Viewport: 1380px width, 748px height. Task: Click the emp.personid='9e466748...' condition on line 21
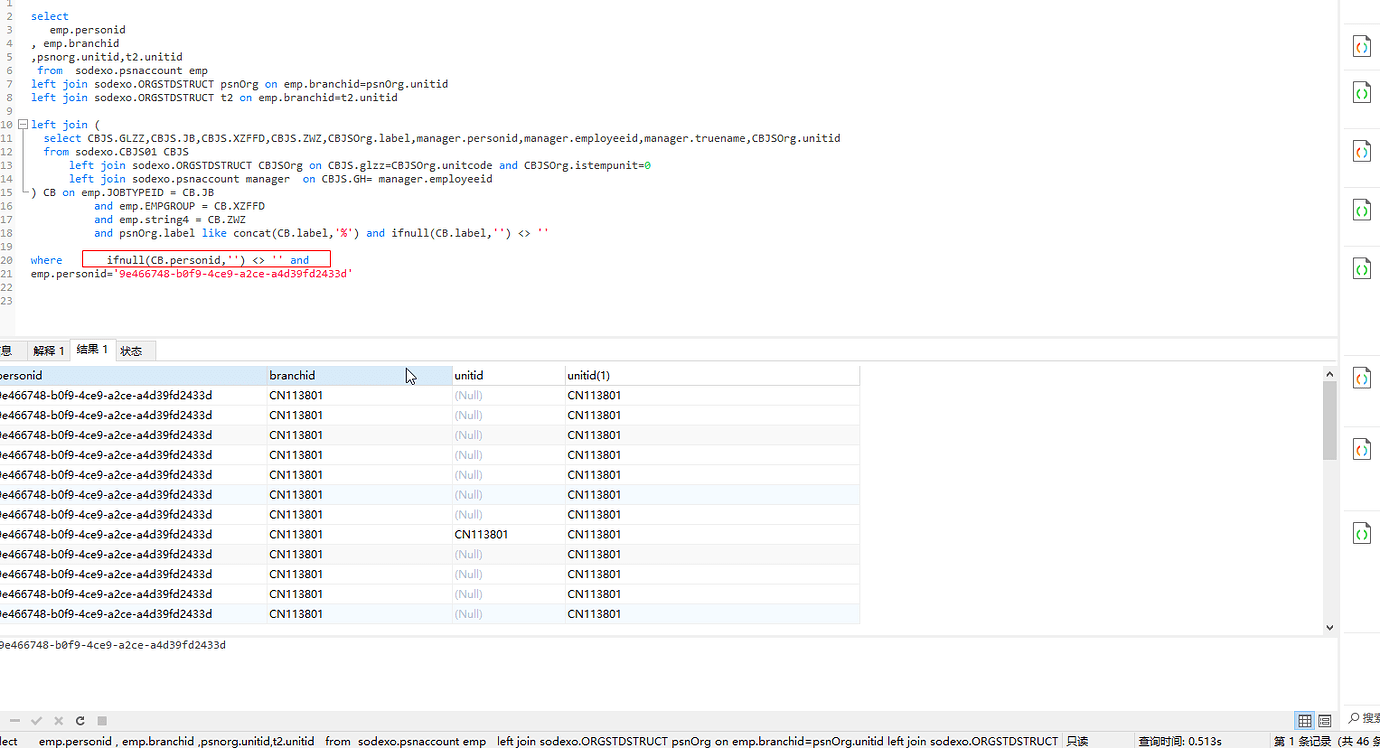[x=192, y=273]
